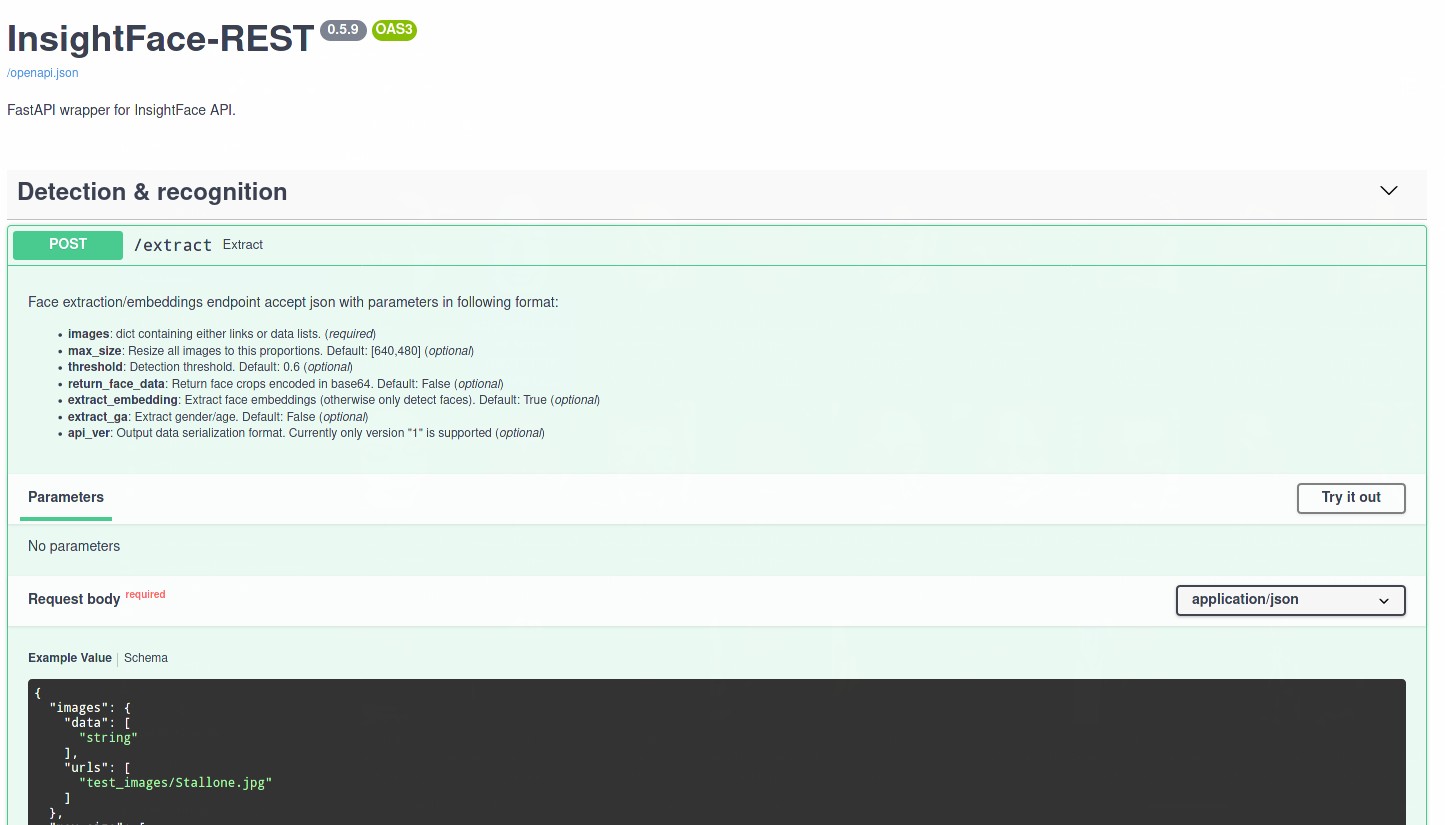This screenshot has width=1445, height=825.
Task: Click the InsightFace-REST title
Action: [x=161, y=38]
